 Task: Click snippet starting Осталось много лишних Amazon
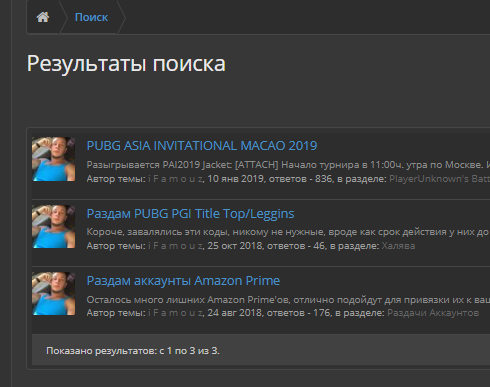tap(288, 300)
